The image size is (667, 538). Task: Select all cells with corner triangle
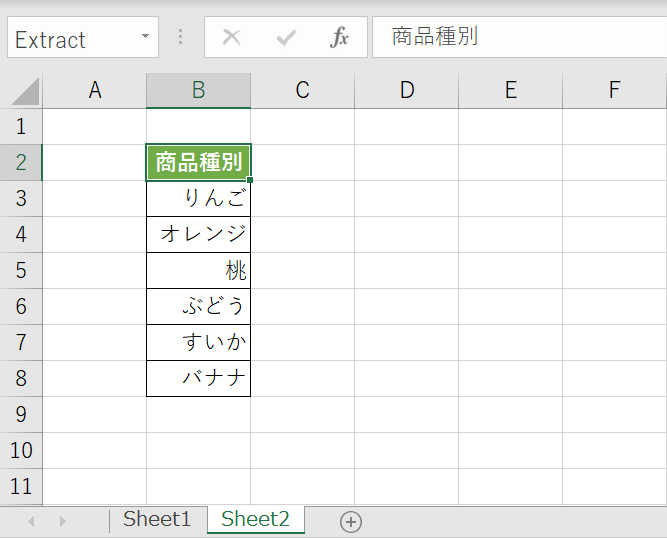[26, 91]
